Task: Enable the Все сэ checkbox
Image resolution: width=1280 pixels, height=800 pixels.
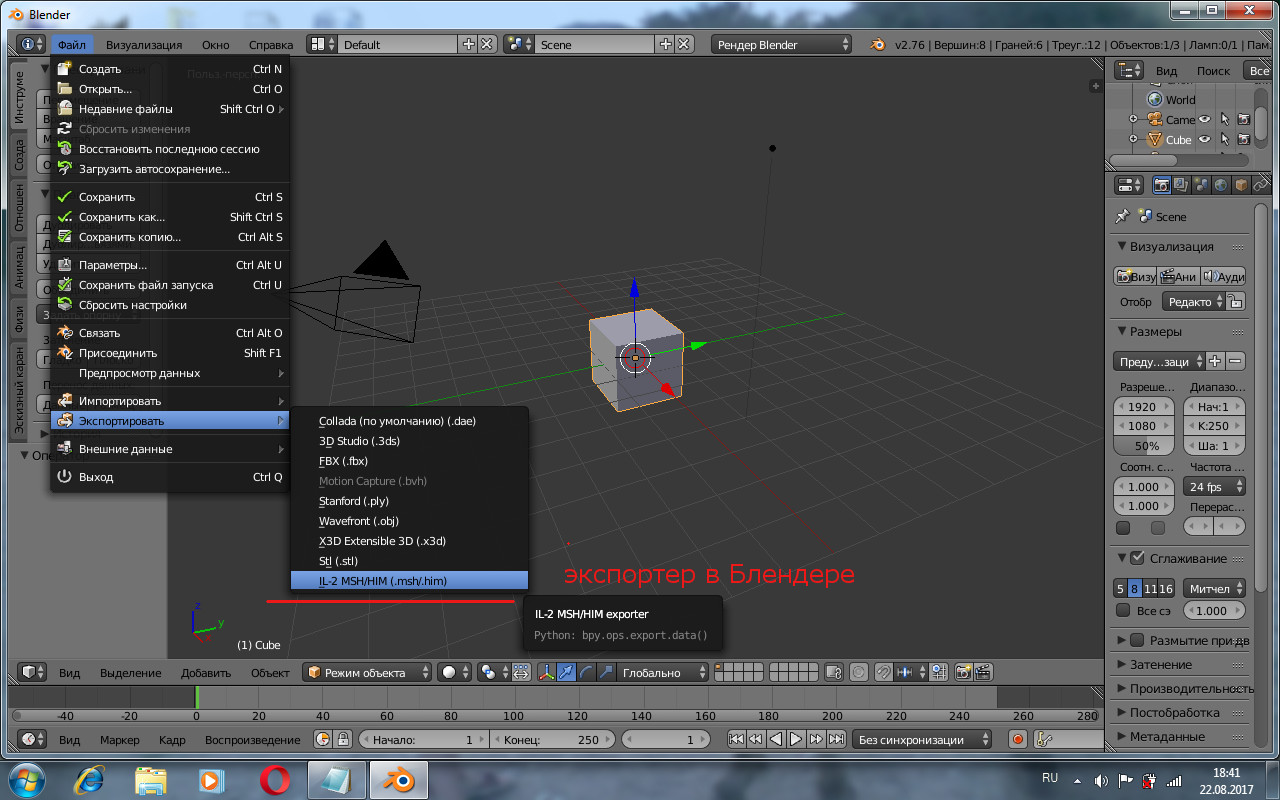Action: tap(1122, 610)
